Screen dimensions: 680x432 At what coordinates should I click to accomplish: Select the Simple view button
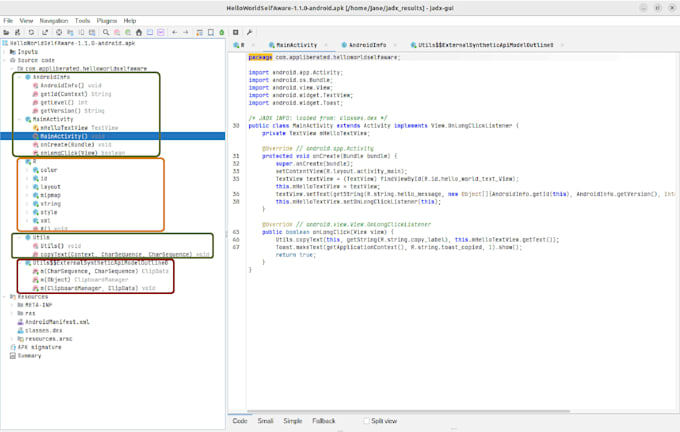pyautogui.click(x=293, y=421)
